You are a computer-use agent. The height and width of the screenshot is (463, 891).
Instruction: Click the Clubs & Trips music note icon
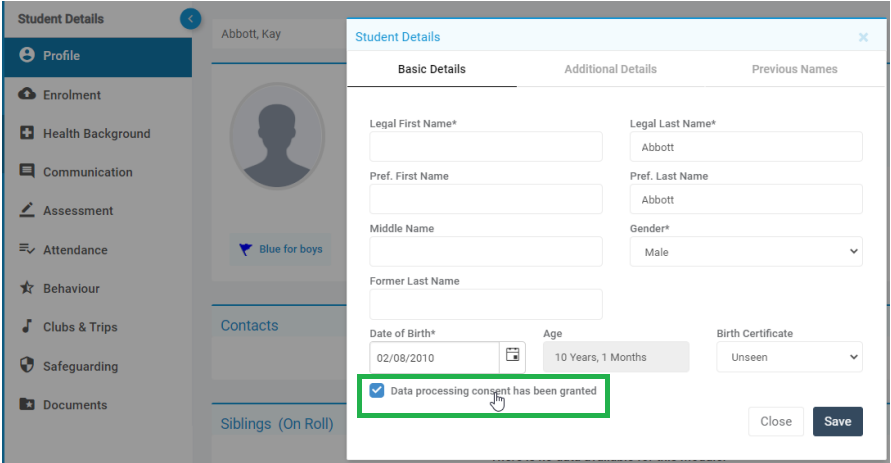27,326
